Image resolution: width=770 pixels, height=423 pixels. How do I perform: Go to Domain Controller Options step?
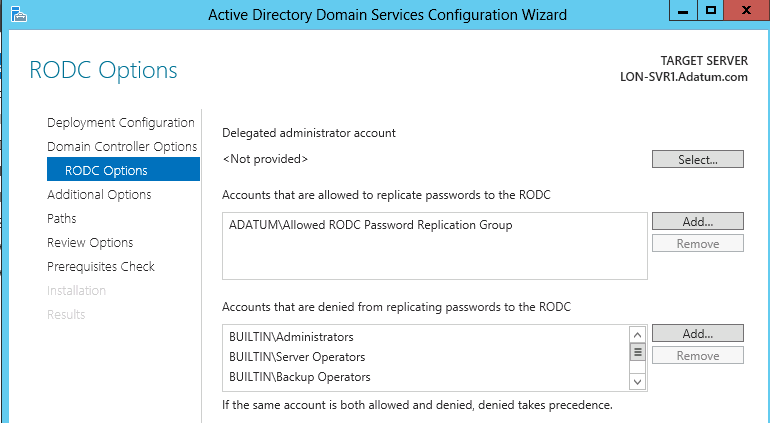point(122,147)
